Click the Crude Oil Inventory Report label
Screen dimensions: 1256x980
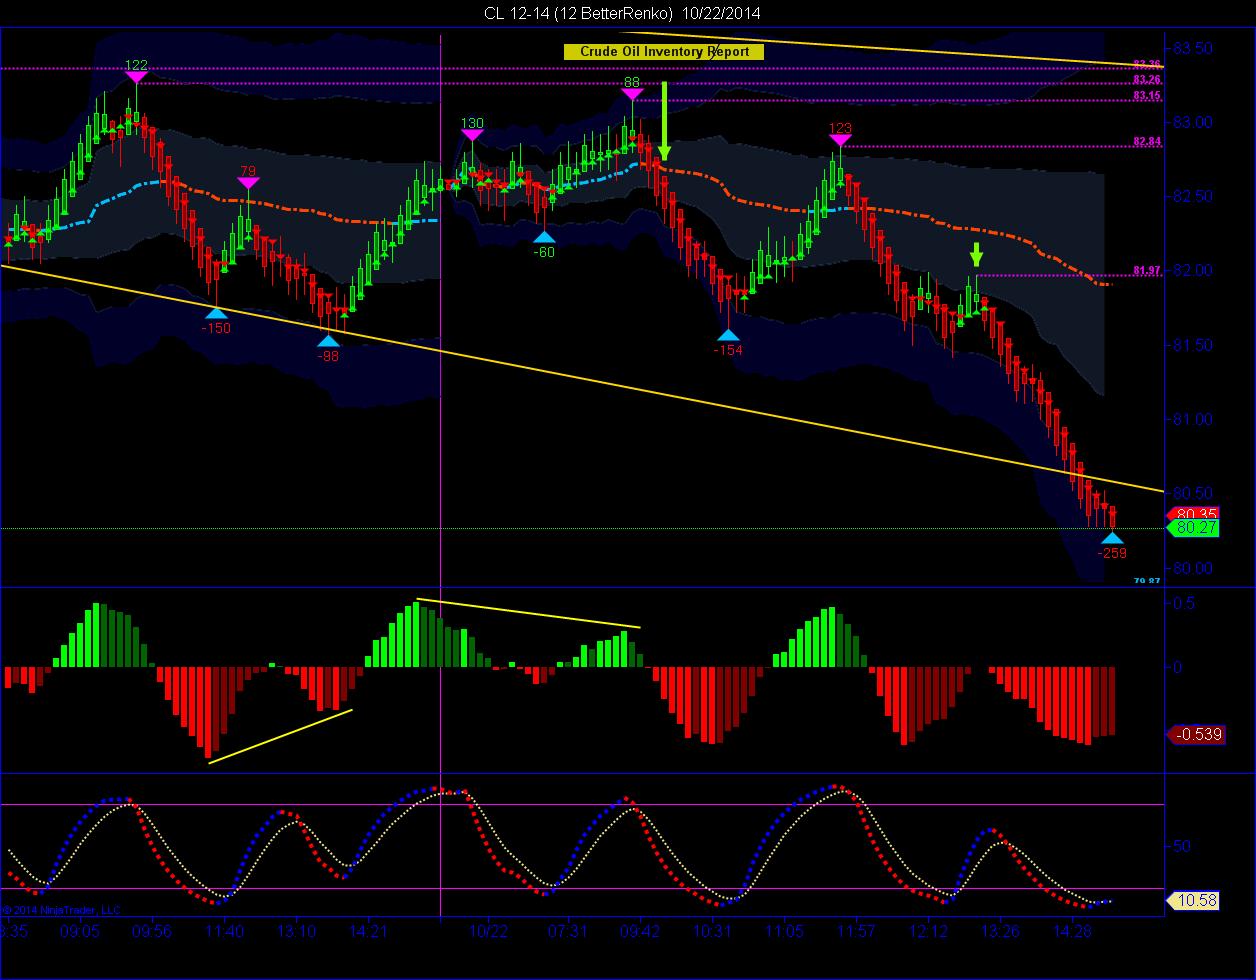(664, 52)
